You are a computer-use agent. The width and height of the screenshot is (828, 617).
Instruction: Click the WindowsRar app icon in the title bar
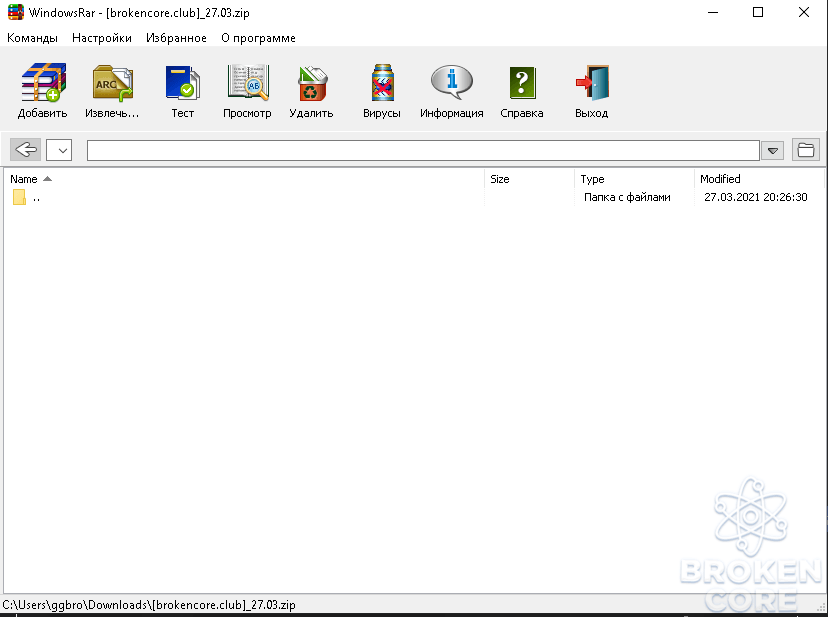tap(16, 12)
